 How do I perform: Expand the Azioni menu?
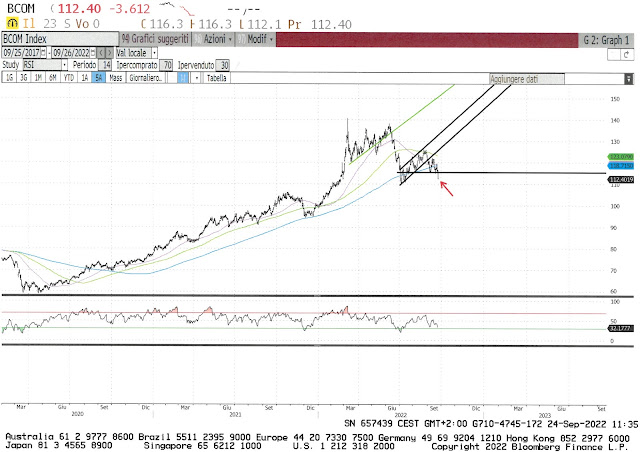[213, 39]
